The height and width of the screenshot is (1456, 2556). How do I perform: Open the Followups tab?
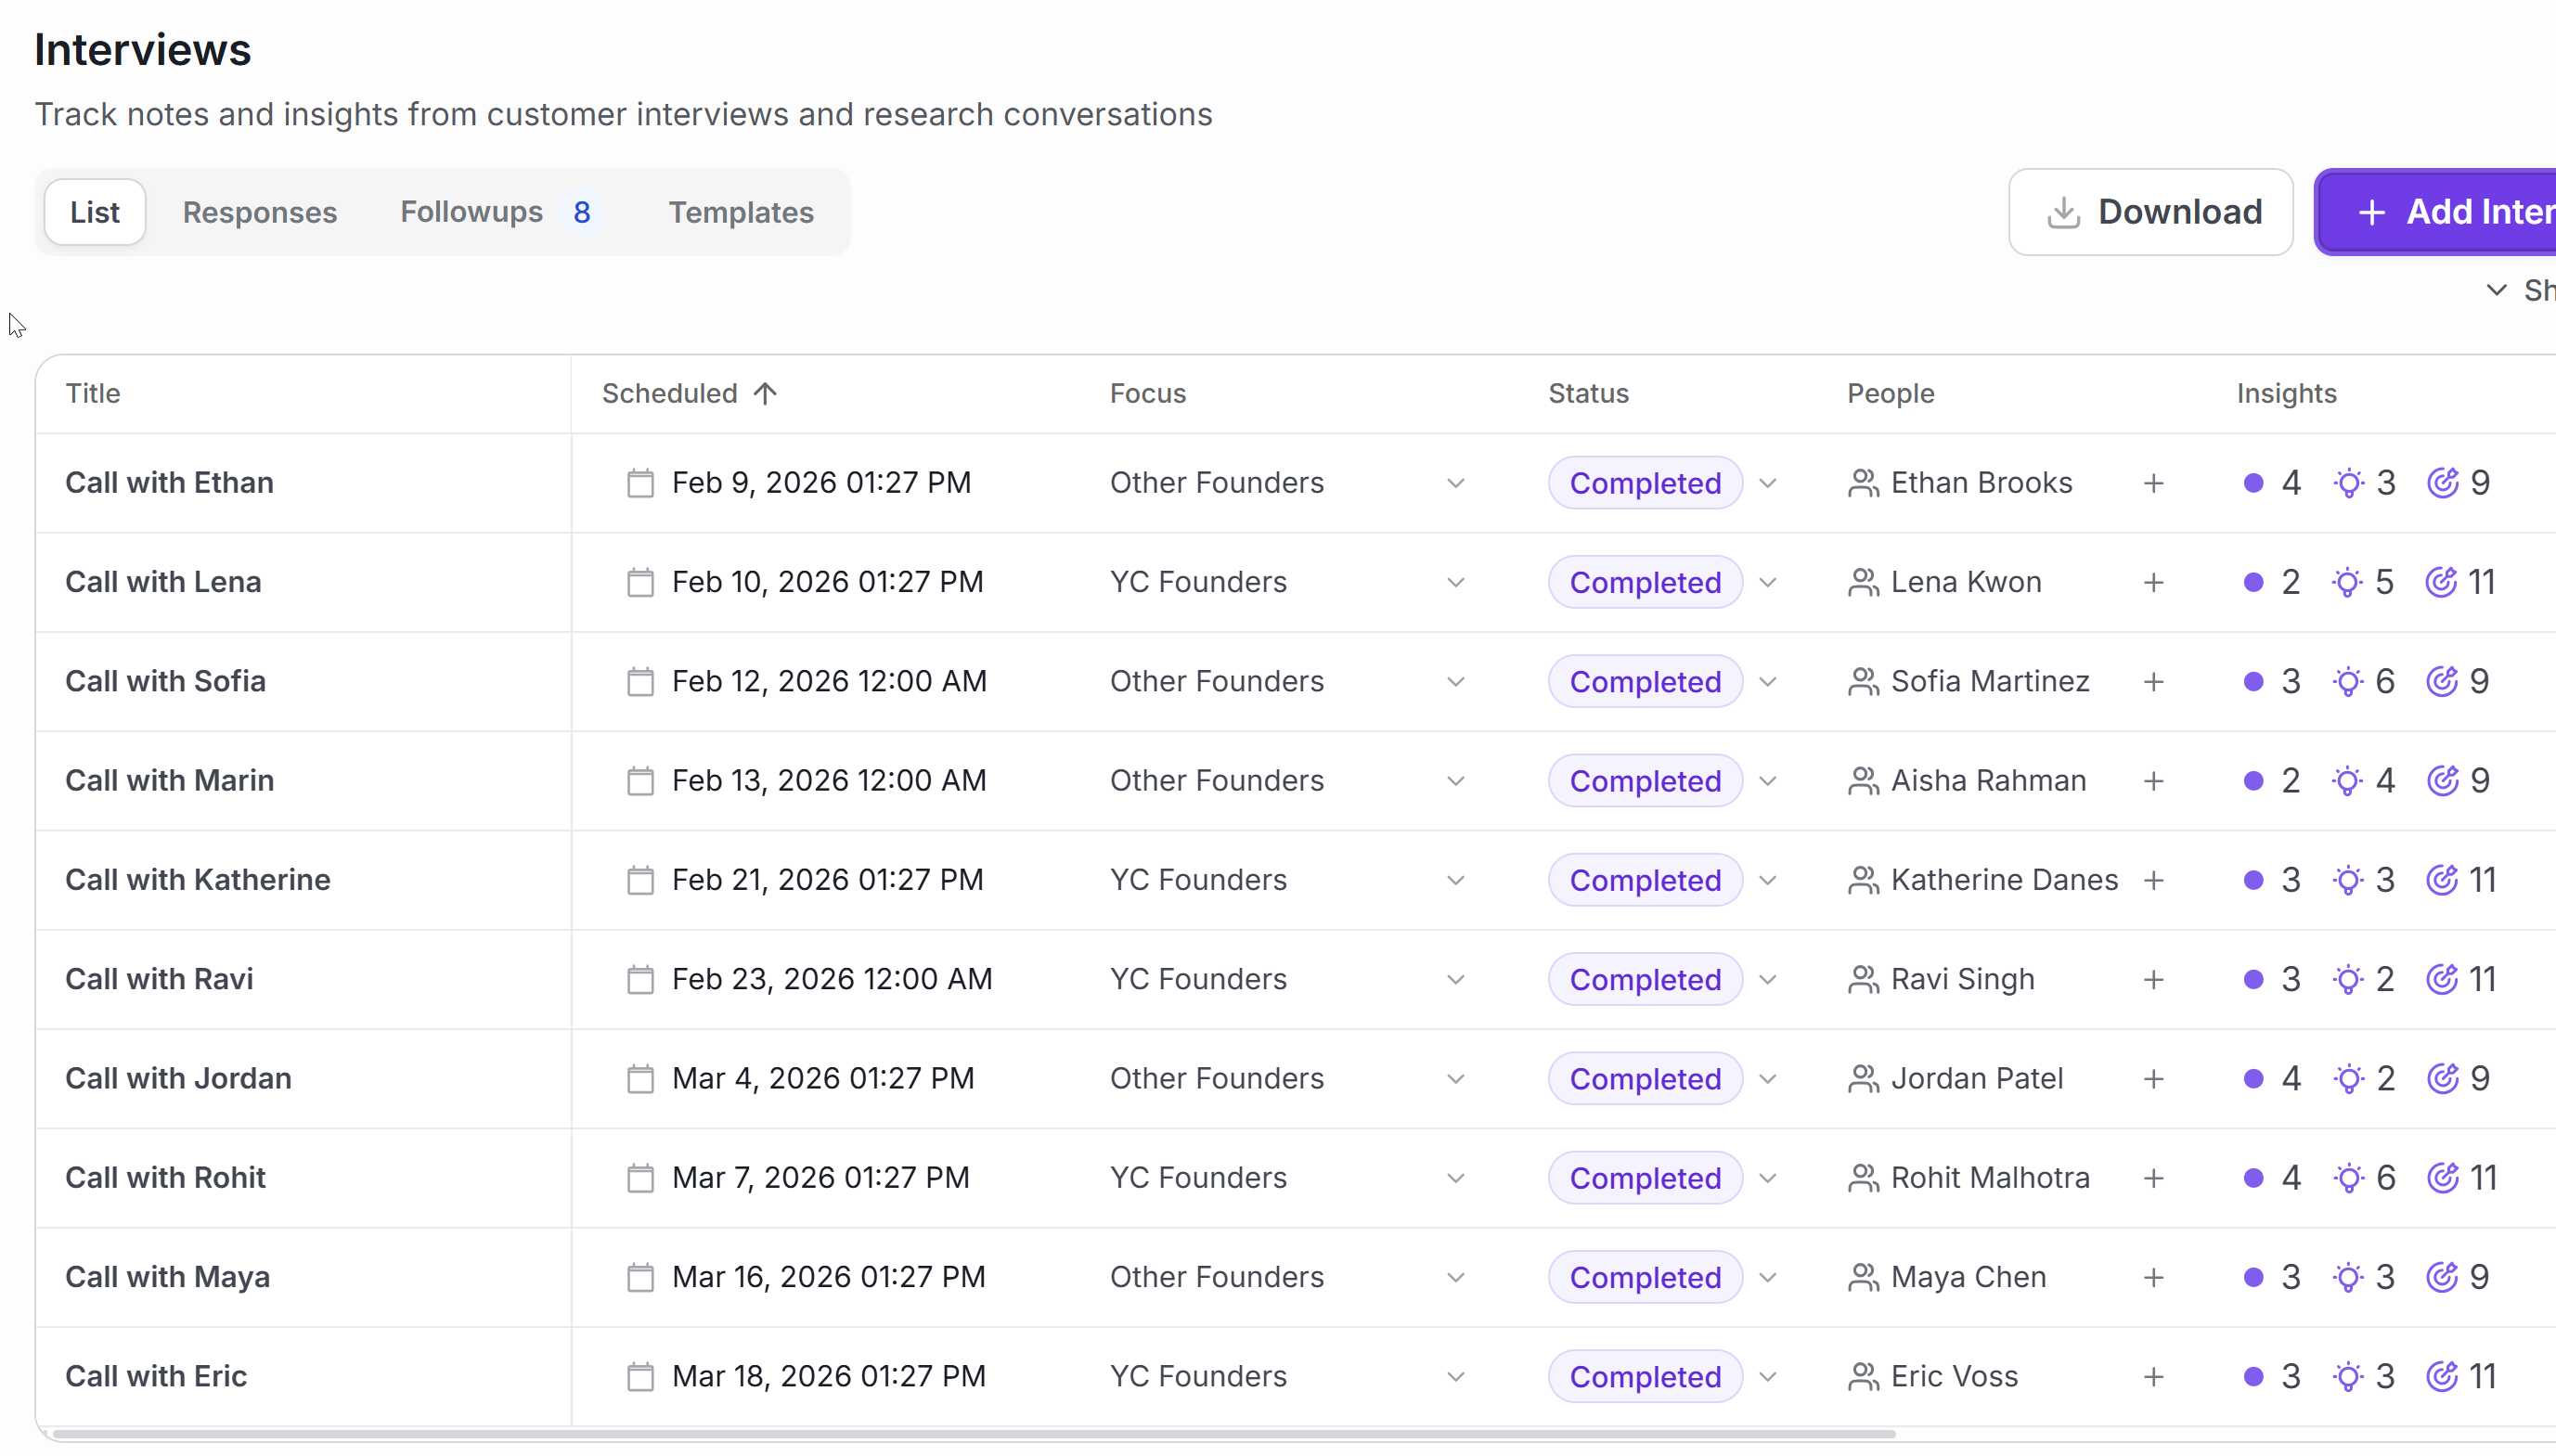tap(471, 212)
